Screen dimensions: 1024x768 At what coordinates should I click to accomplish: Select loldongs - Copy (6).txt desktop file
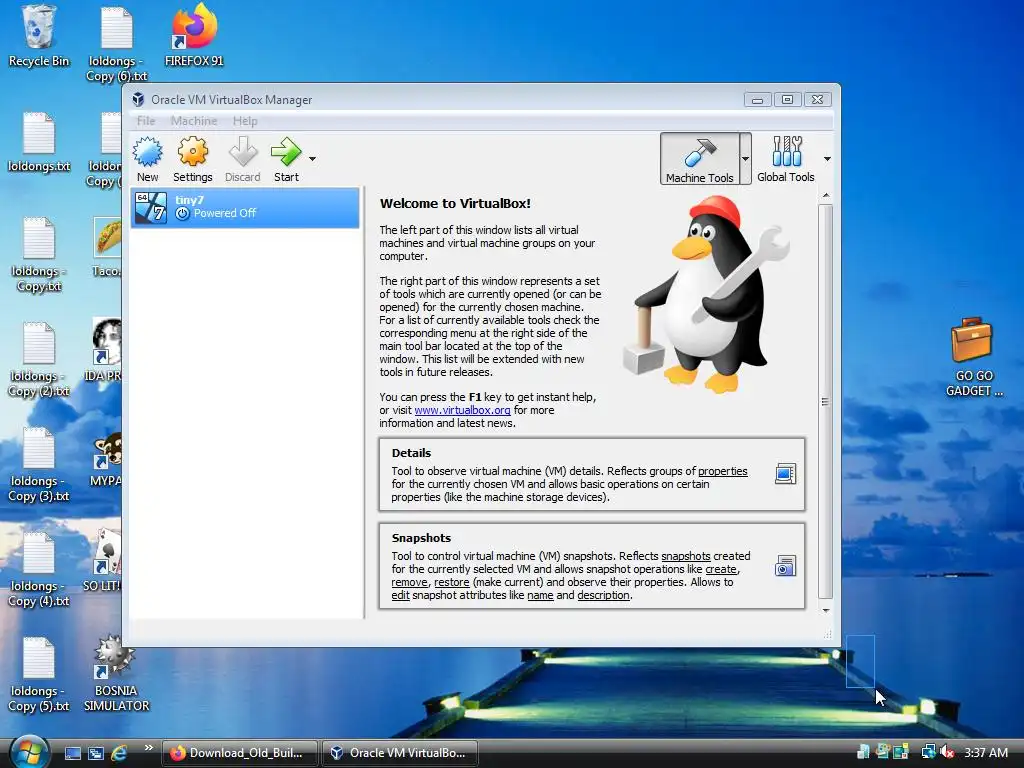coord(117,43)
